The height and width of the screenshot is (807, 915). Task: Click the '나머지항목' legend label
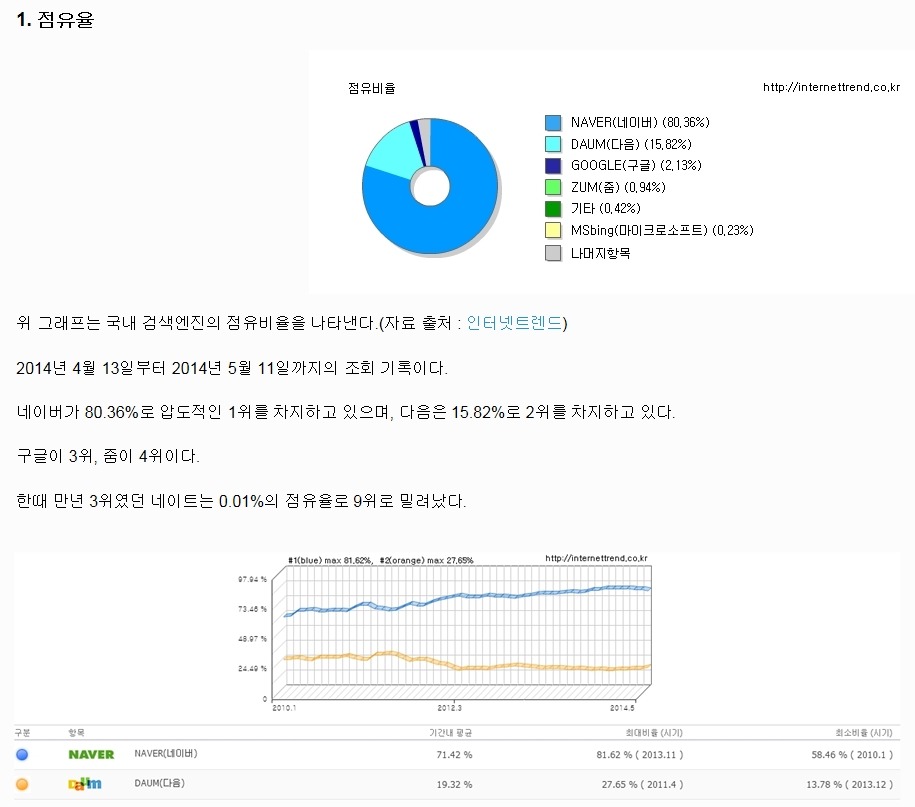(x=600, y=253)
